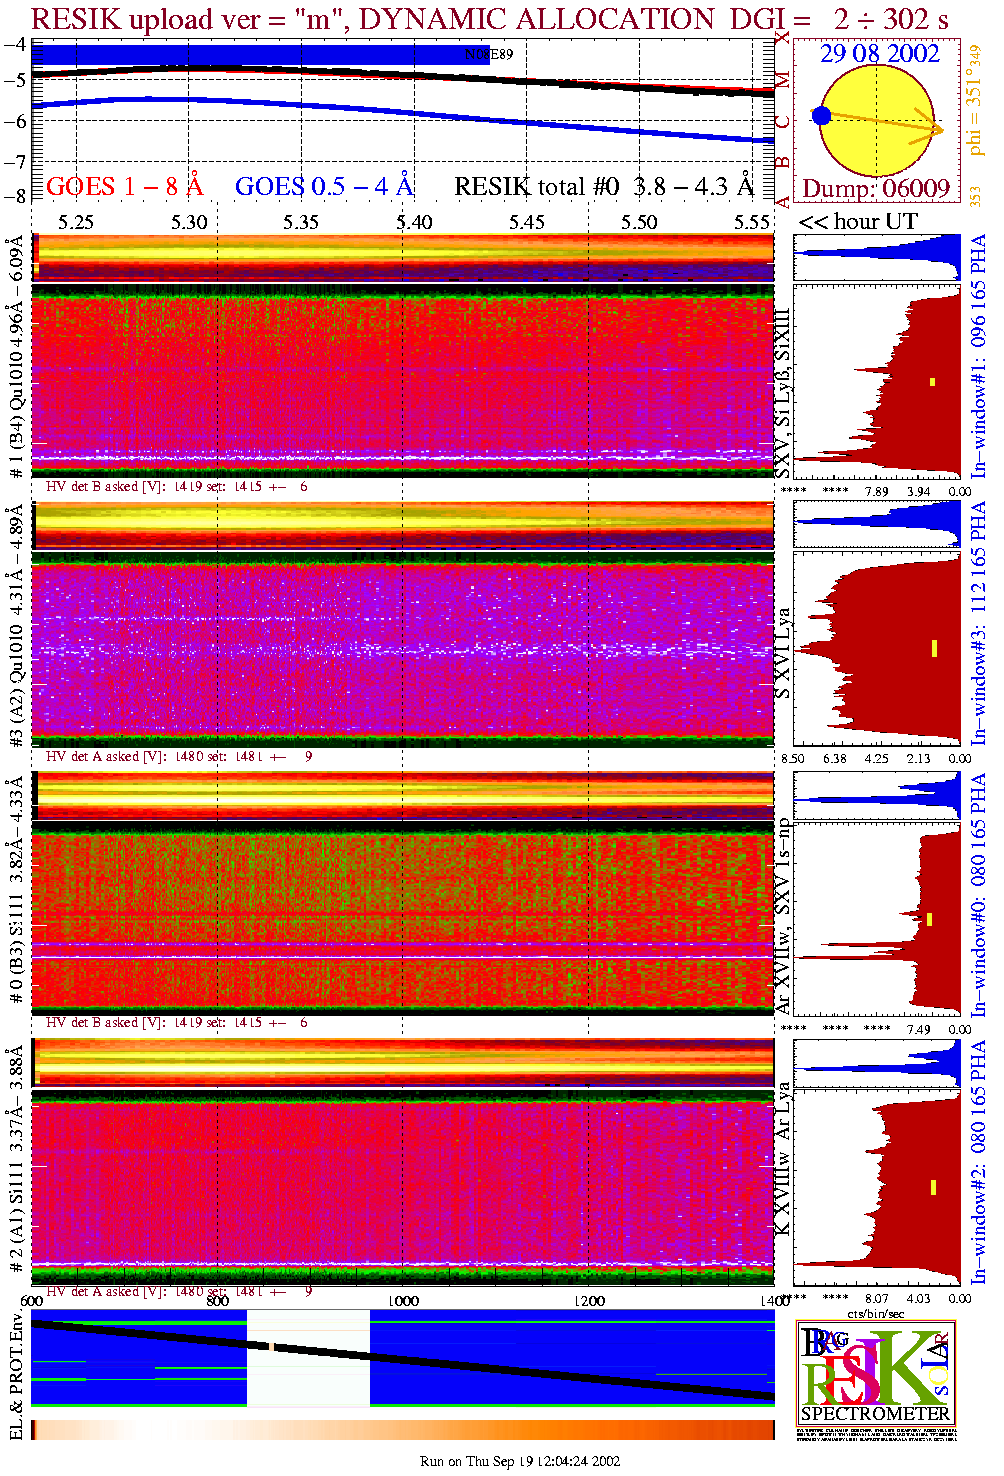Click the 1000 tick on the bottom axis
The height and width of the screenshot is (1476, 1004).
tap(403, 1301)
